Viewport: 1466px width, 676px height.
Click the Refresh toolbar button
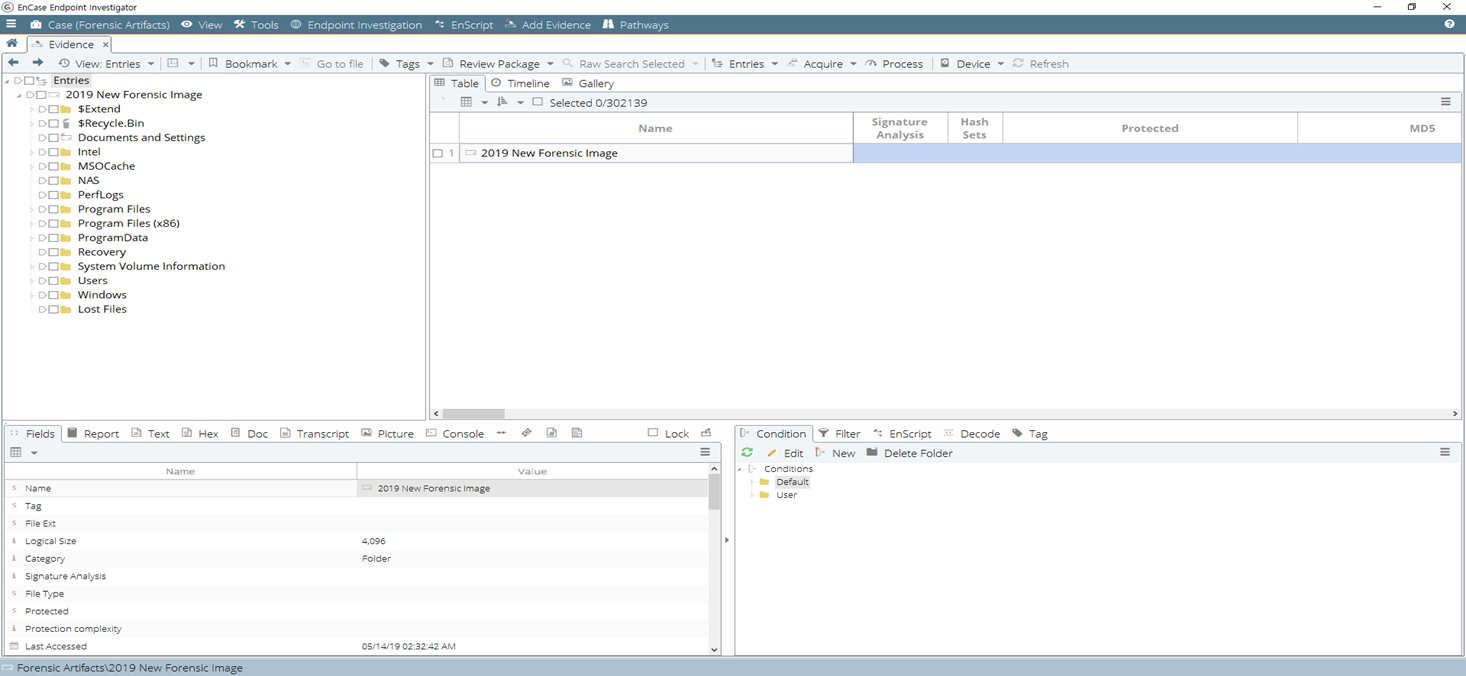coord(1040,64)
